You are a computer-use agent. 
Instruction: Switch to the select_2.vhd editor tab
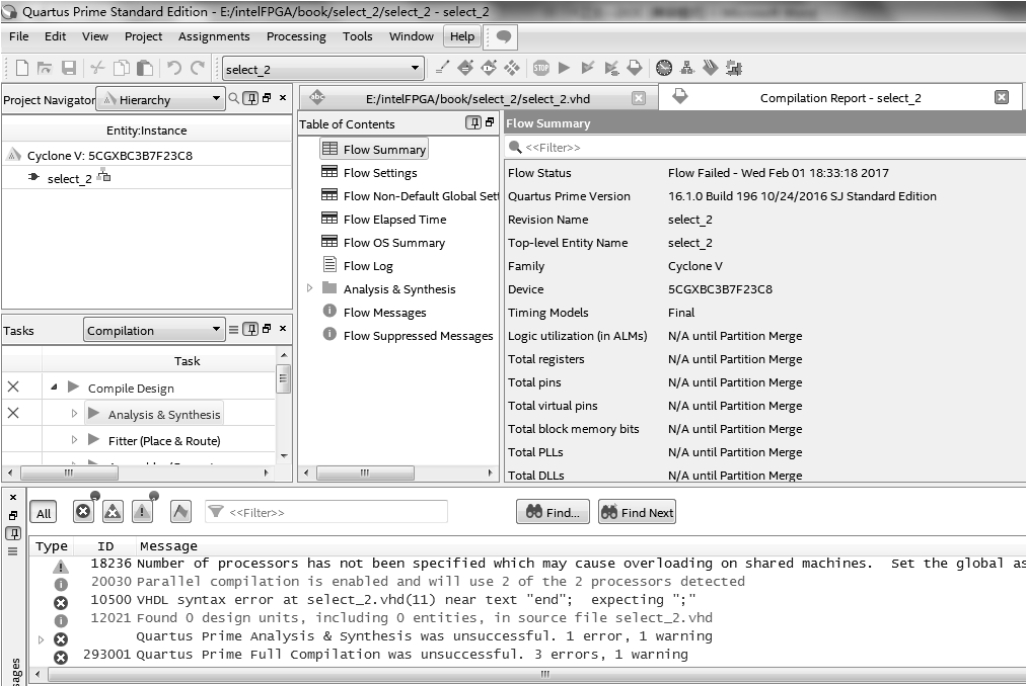[476, 99]
